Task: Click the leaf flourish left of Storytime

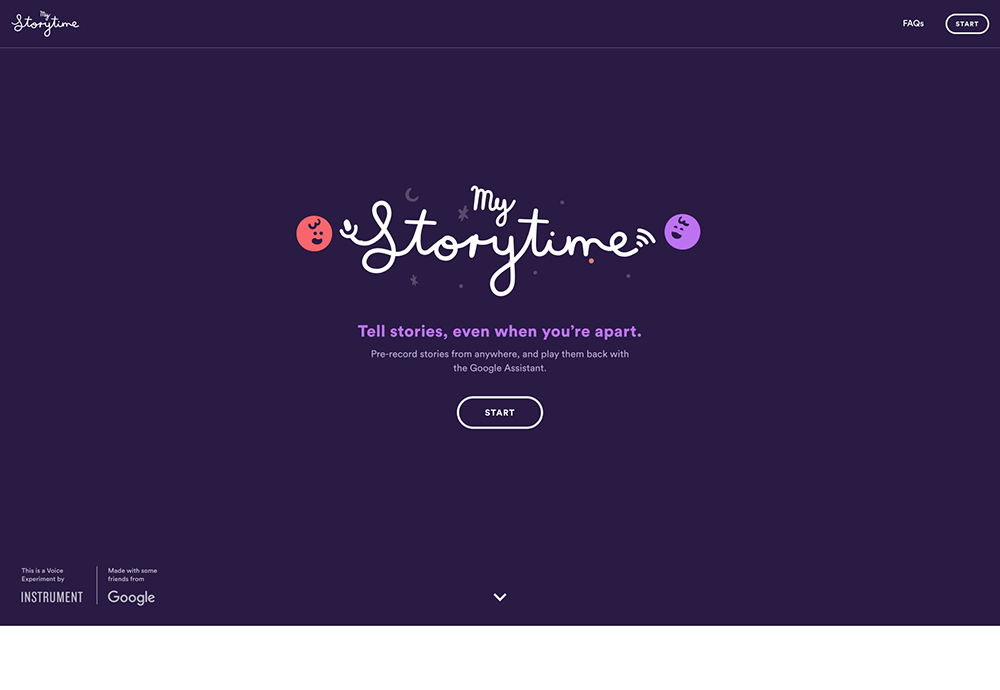Action: [348, 229]
